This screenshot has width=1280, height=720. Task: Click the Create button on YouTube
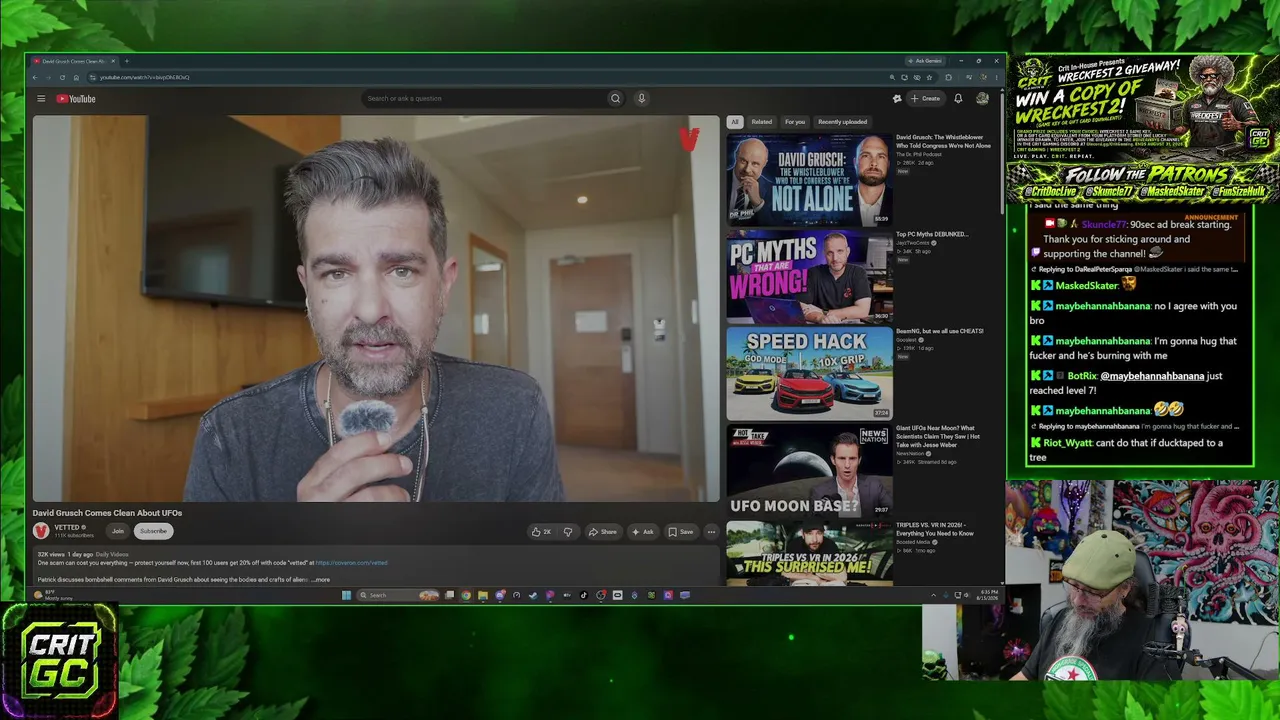(926, 99)
